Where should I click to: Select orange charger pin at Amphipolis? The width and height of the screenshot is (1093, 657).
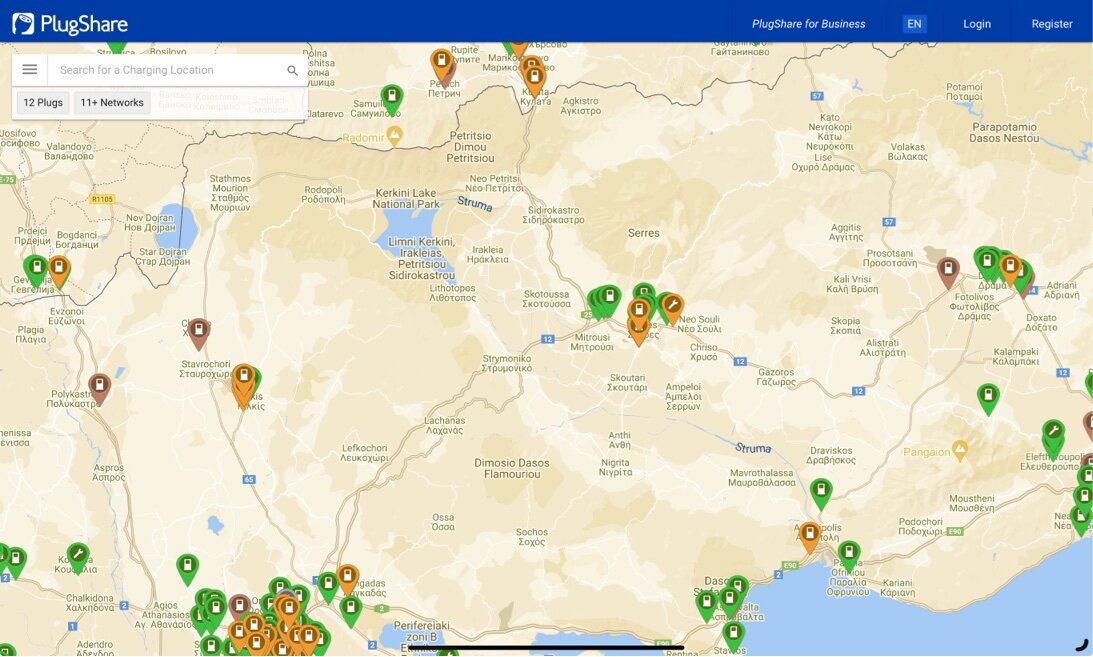[809, 536]
